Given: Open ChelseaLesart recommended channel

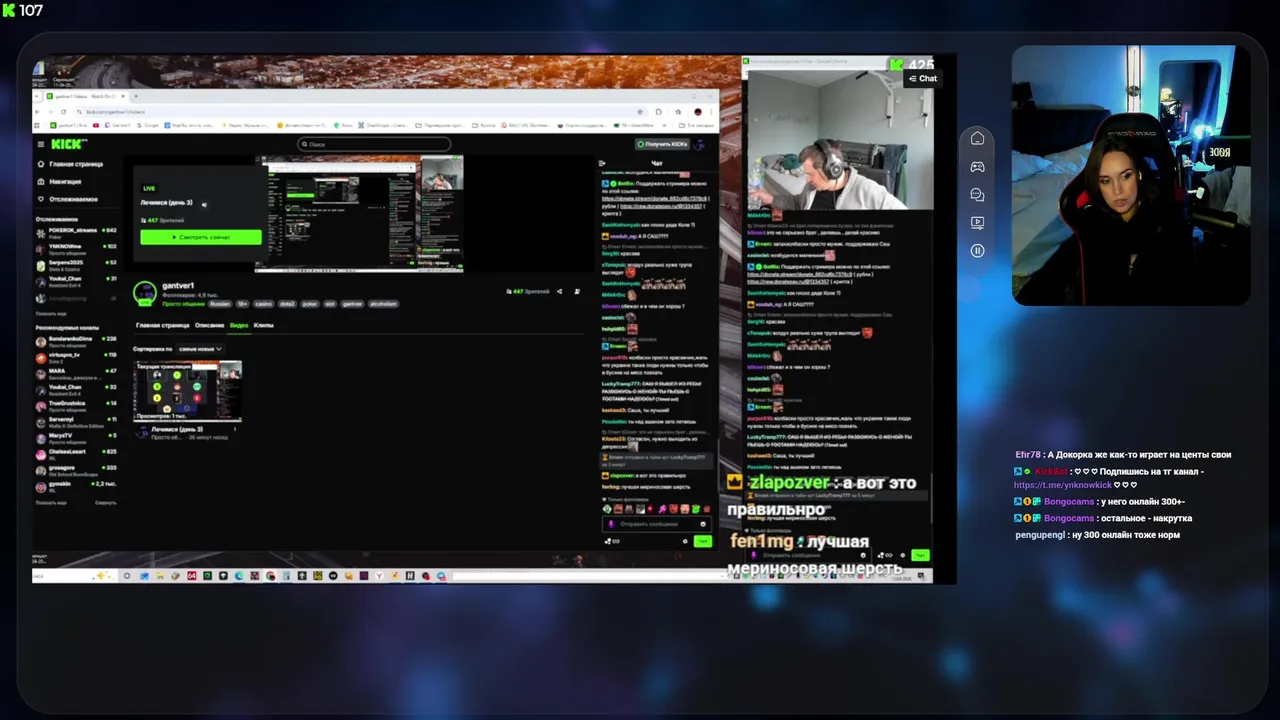Looking at the screenshot, I should pyautogui.click(x=77, y=453).
